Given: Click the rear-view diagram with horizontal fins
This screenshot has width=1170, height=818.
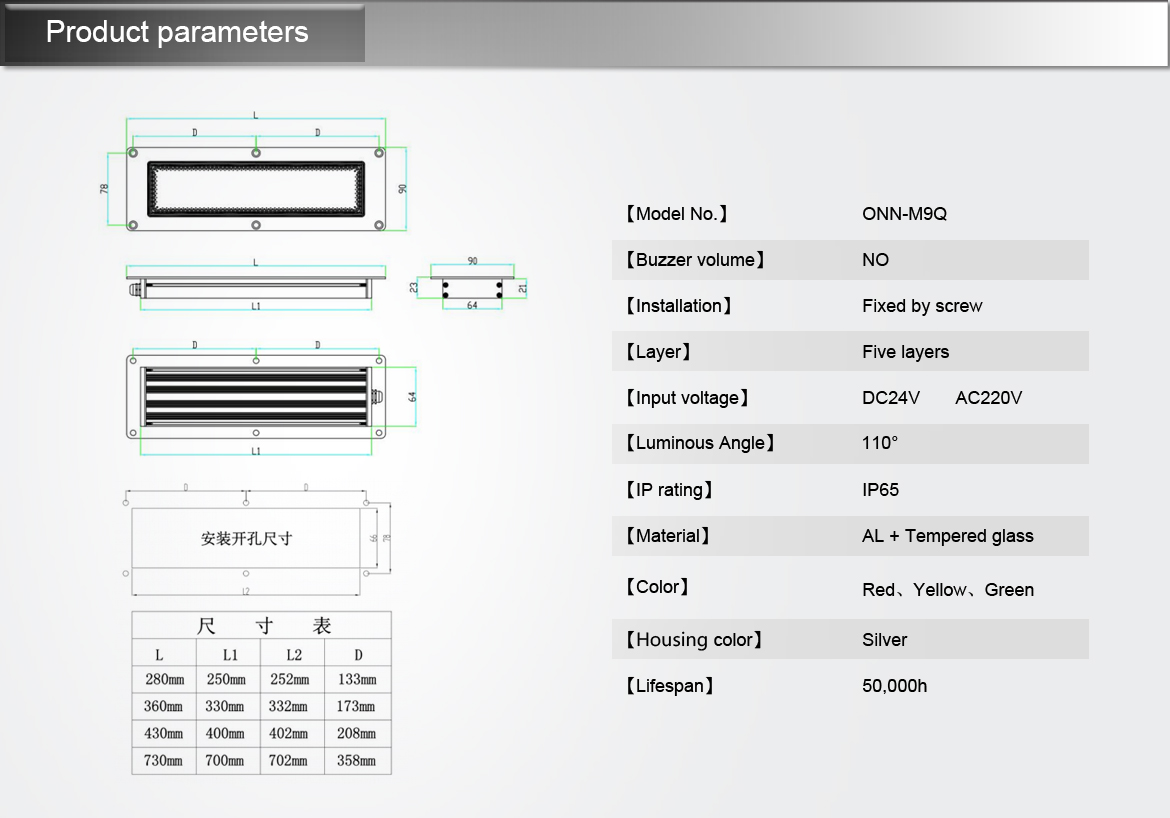Looking at the screenshot, I should tap(256, 397).
